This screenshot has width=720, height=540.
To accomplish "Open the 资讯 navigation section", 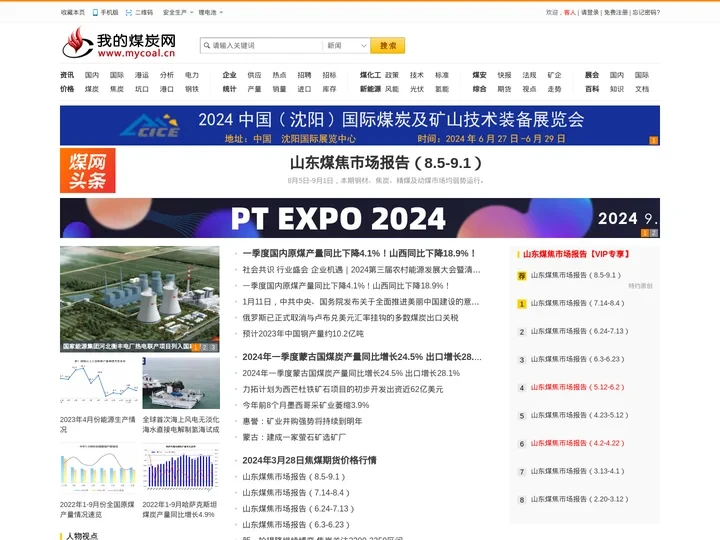I will pos(67,75).
